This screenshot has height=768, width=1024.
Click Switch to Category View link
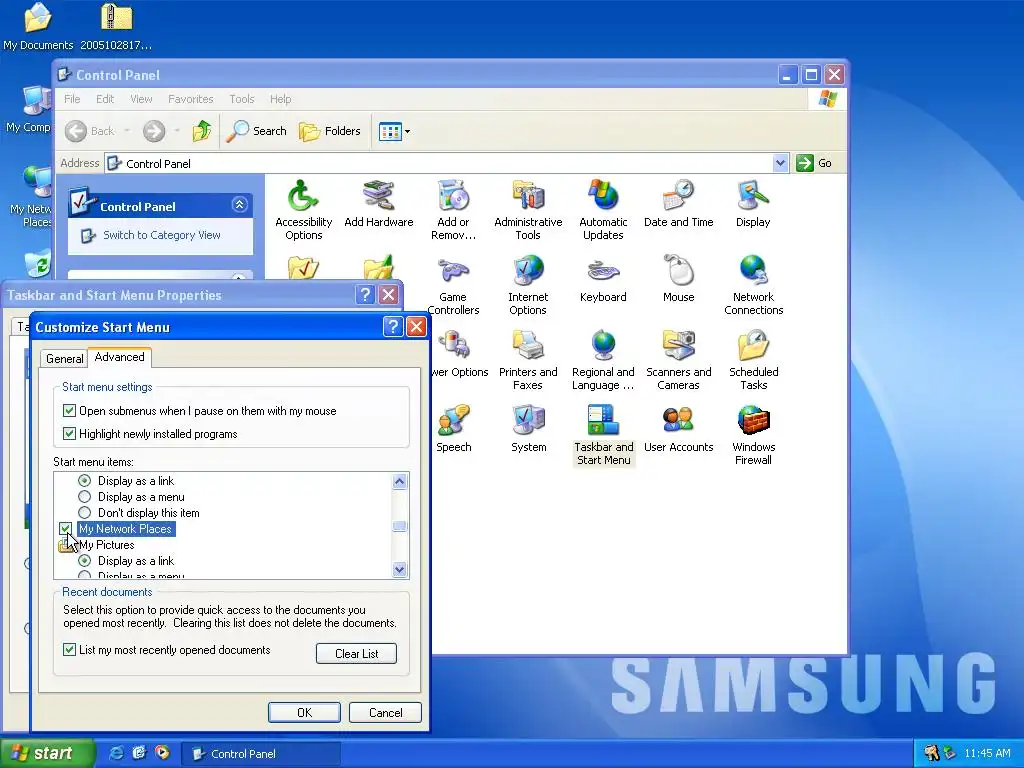pos(161,235)
